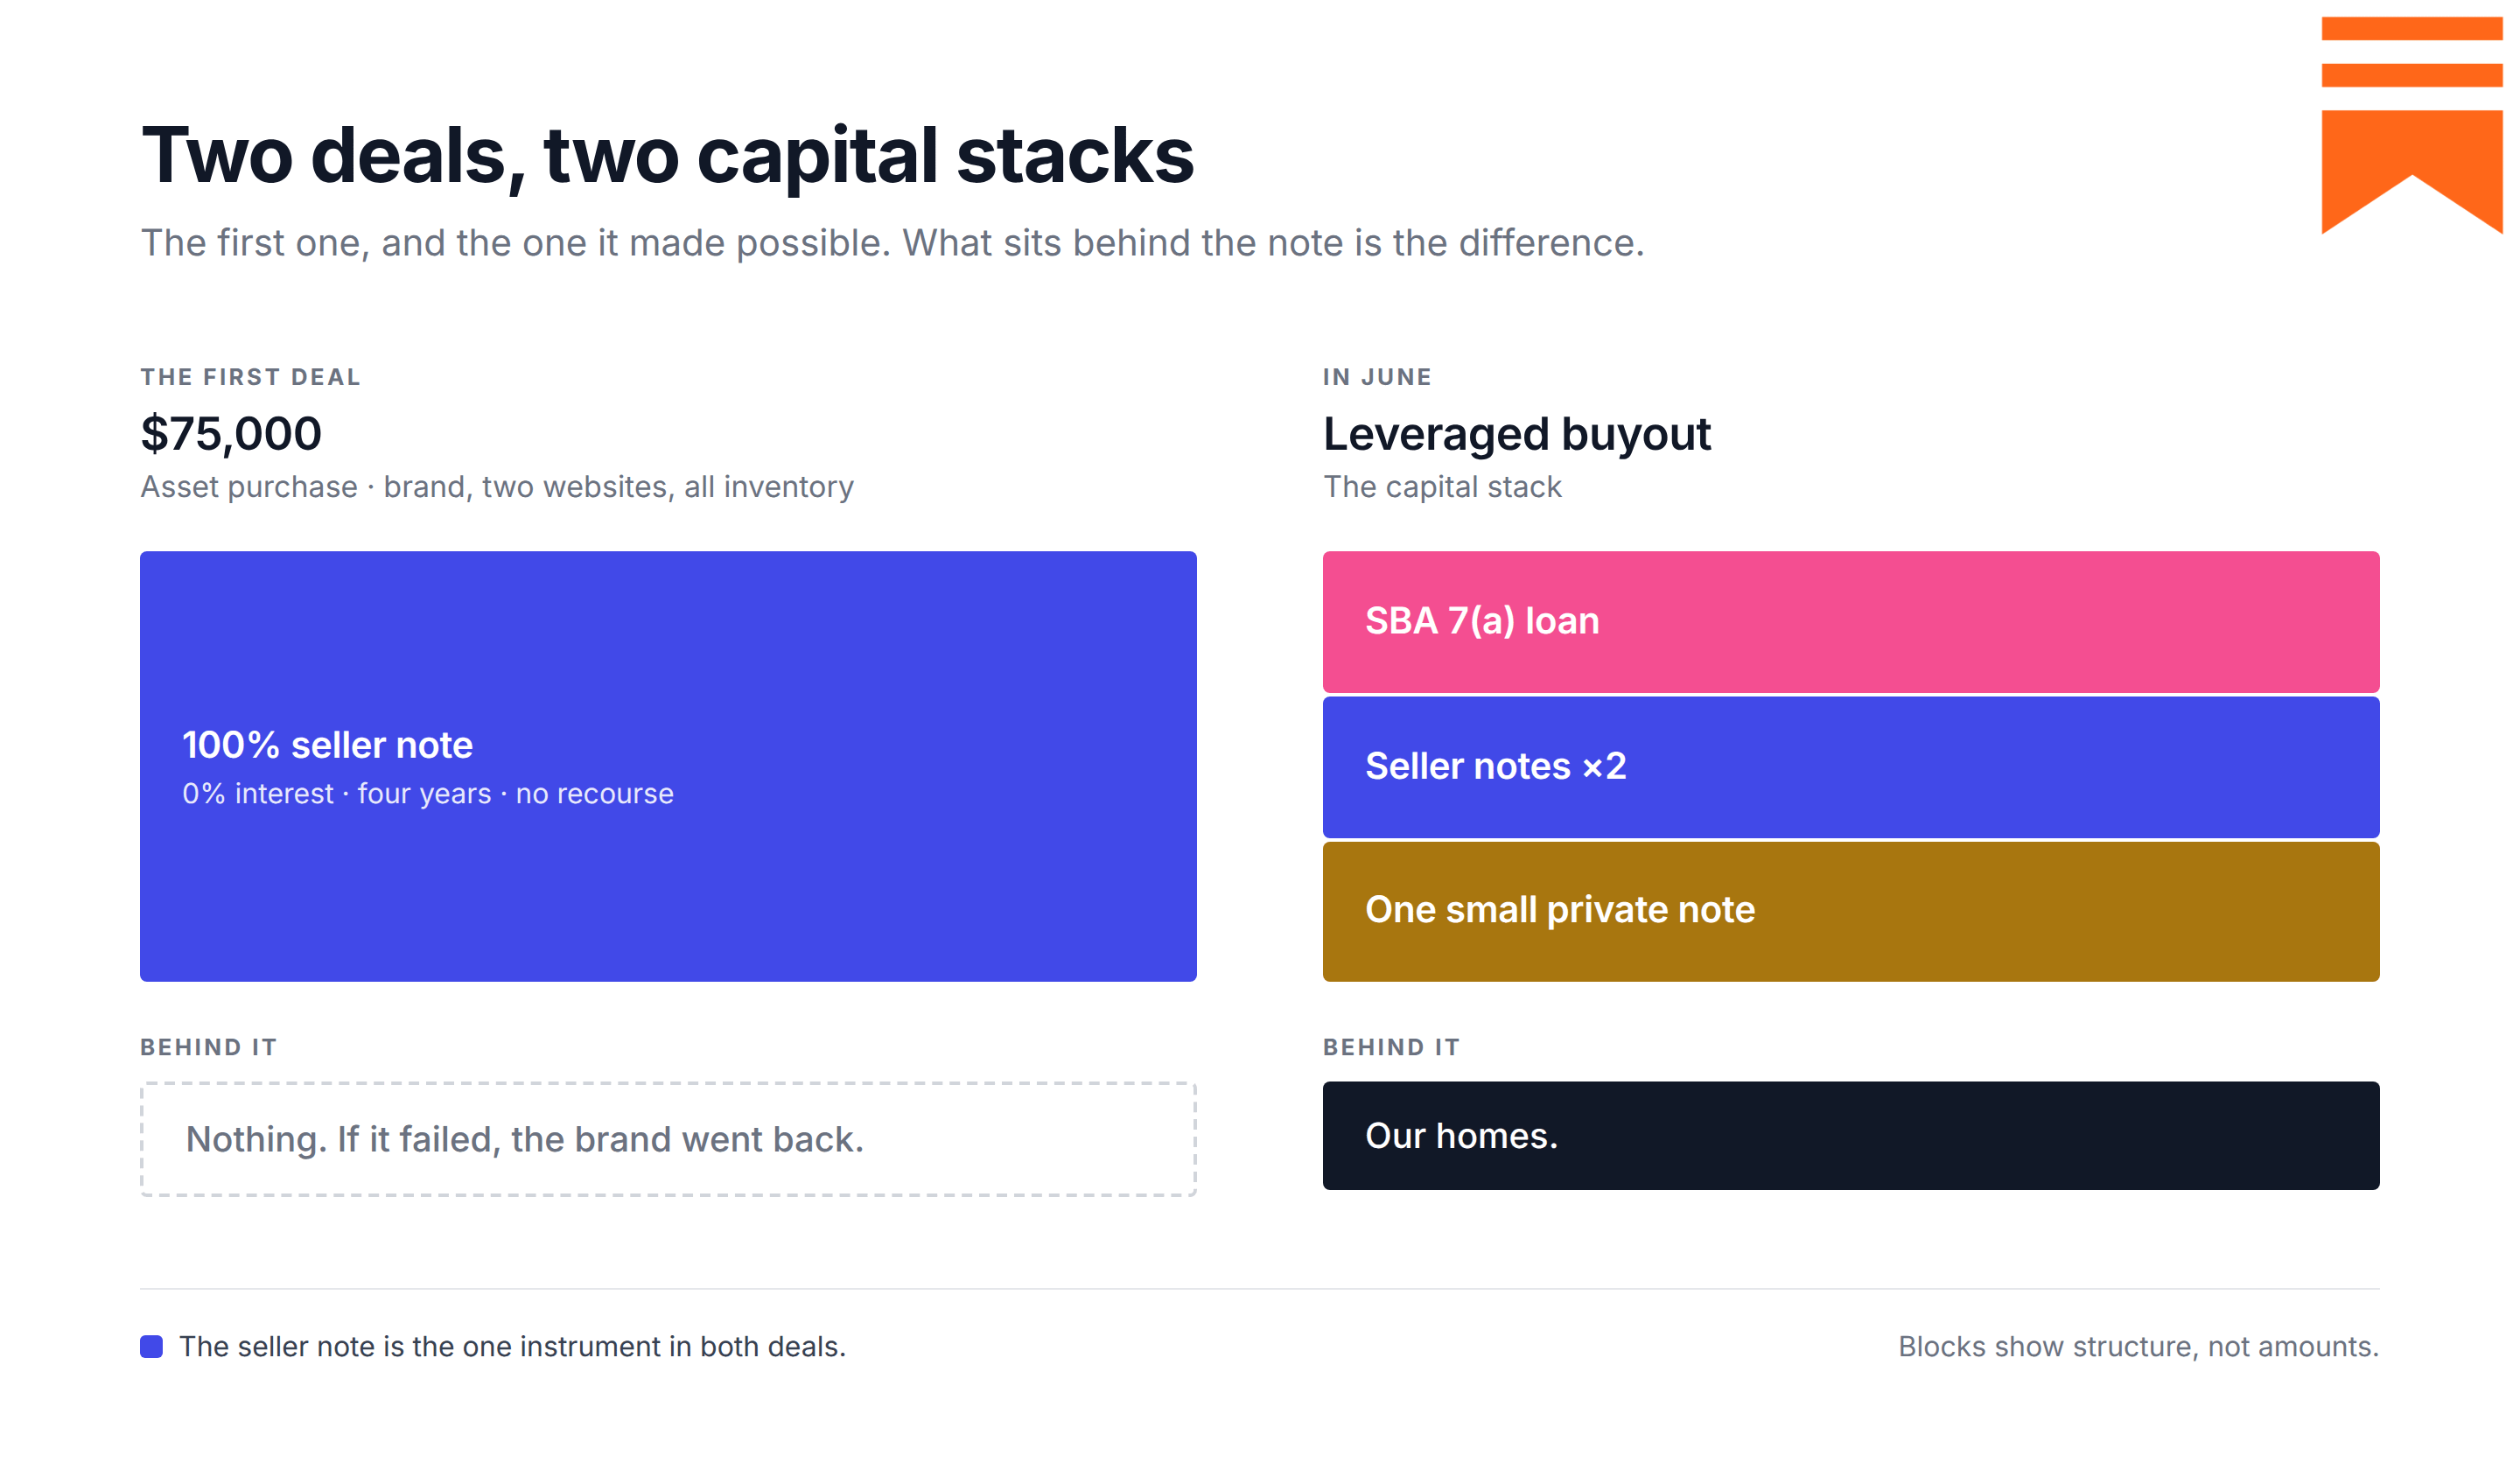Click the Leveraged buyout heading
This screenshot has height=1463, width=2520.
tap(1516, 434)
